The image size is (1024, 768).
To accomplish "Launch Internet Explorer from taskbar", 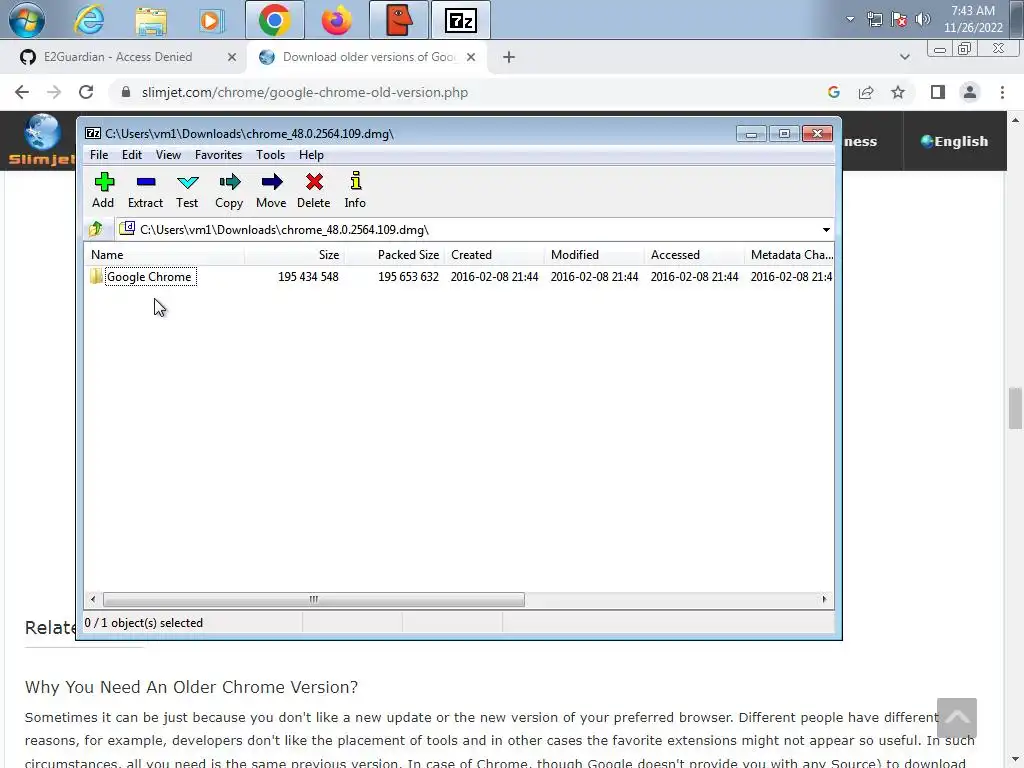I will 89,20.
